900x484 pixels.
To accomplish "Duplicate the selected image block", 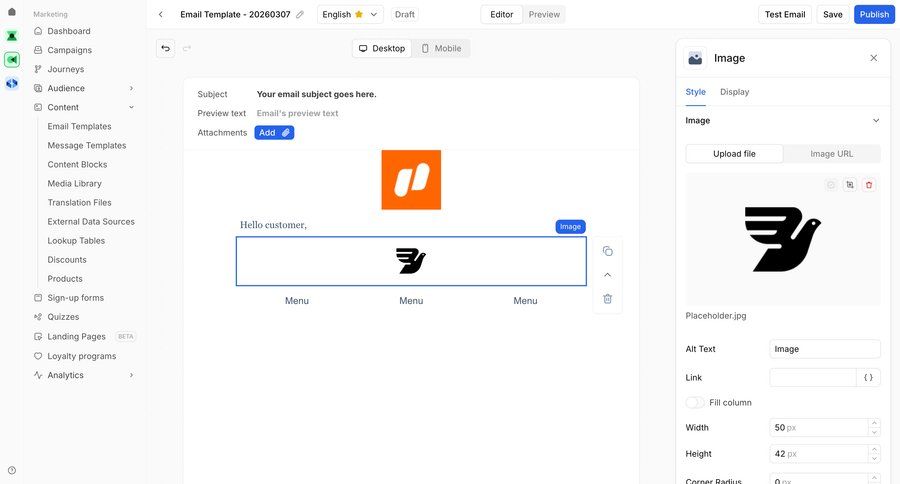I will pyautogui.click(x=607, y=251).
